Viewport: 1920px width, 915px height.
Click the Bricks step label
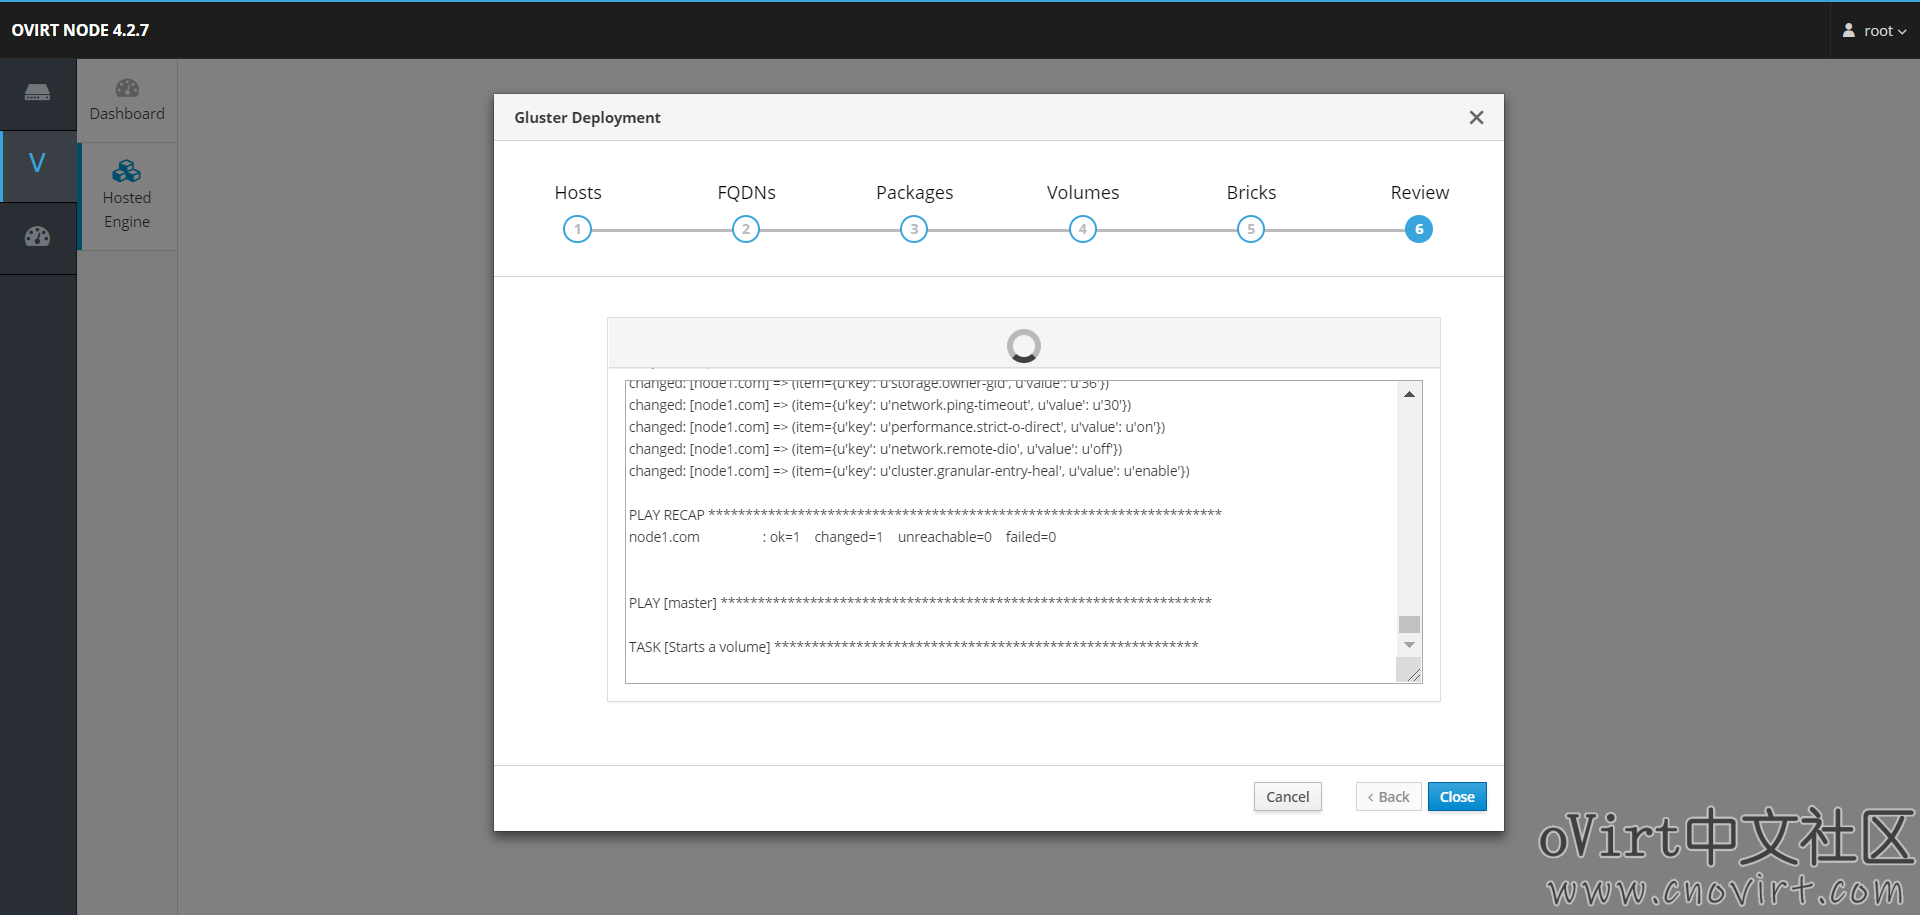coord(1251,192)
